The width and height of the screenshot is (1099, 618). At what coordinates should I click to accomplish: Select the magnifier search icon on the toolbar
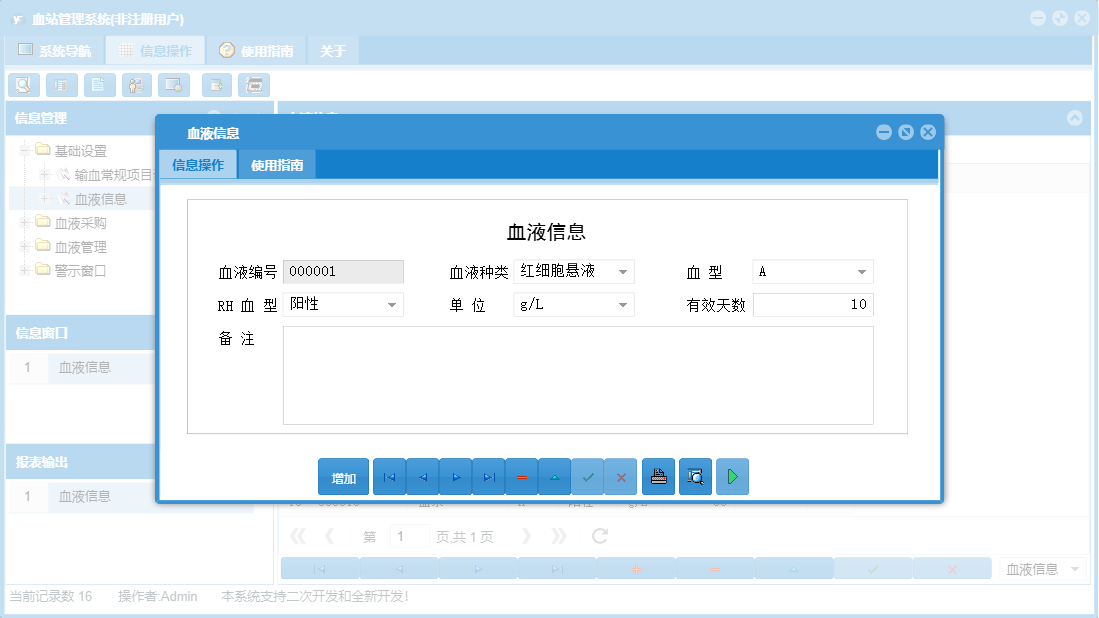pyautogui.click(x=24, y=85)
